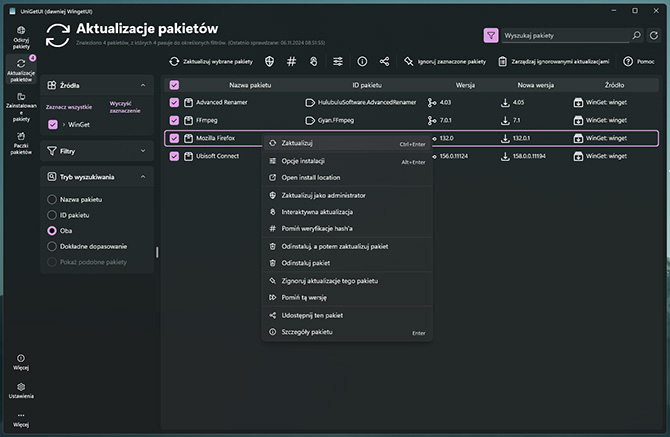Reload packages with the refresh icon
This screenshot has width=670, height=437.
[654, 35]
